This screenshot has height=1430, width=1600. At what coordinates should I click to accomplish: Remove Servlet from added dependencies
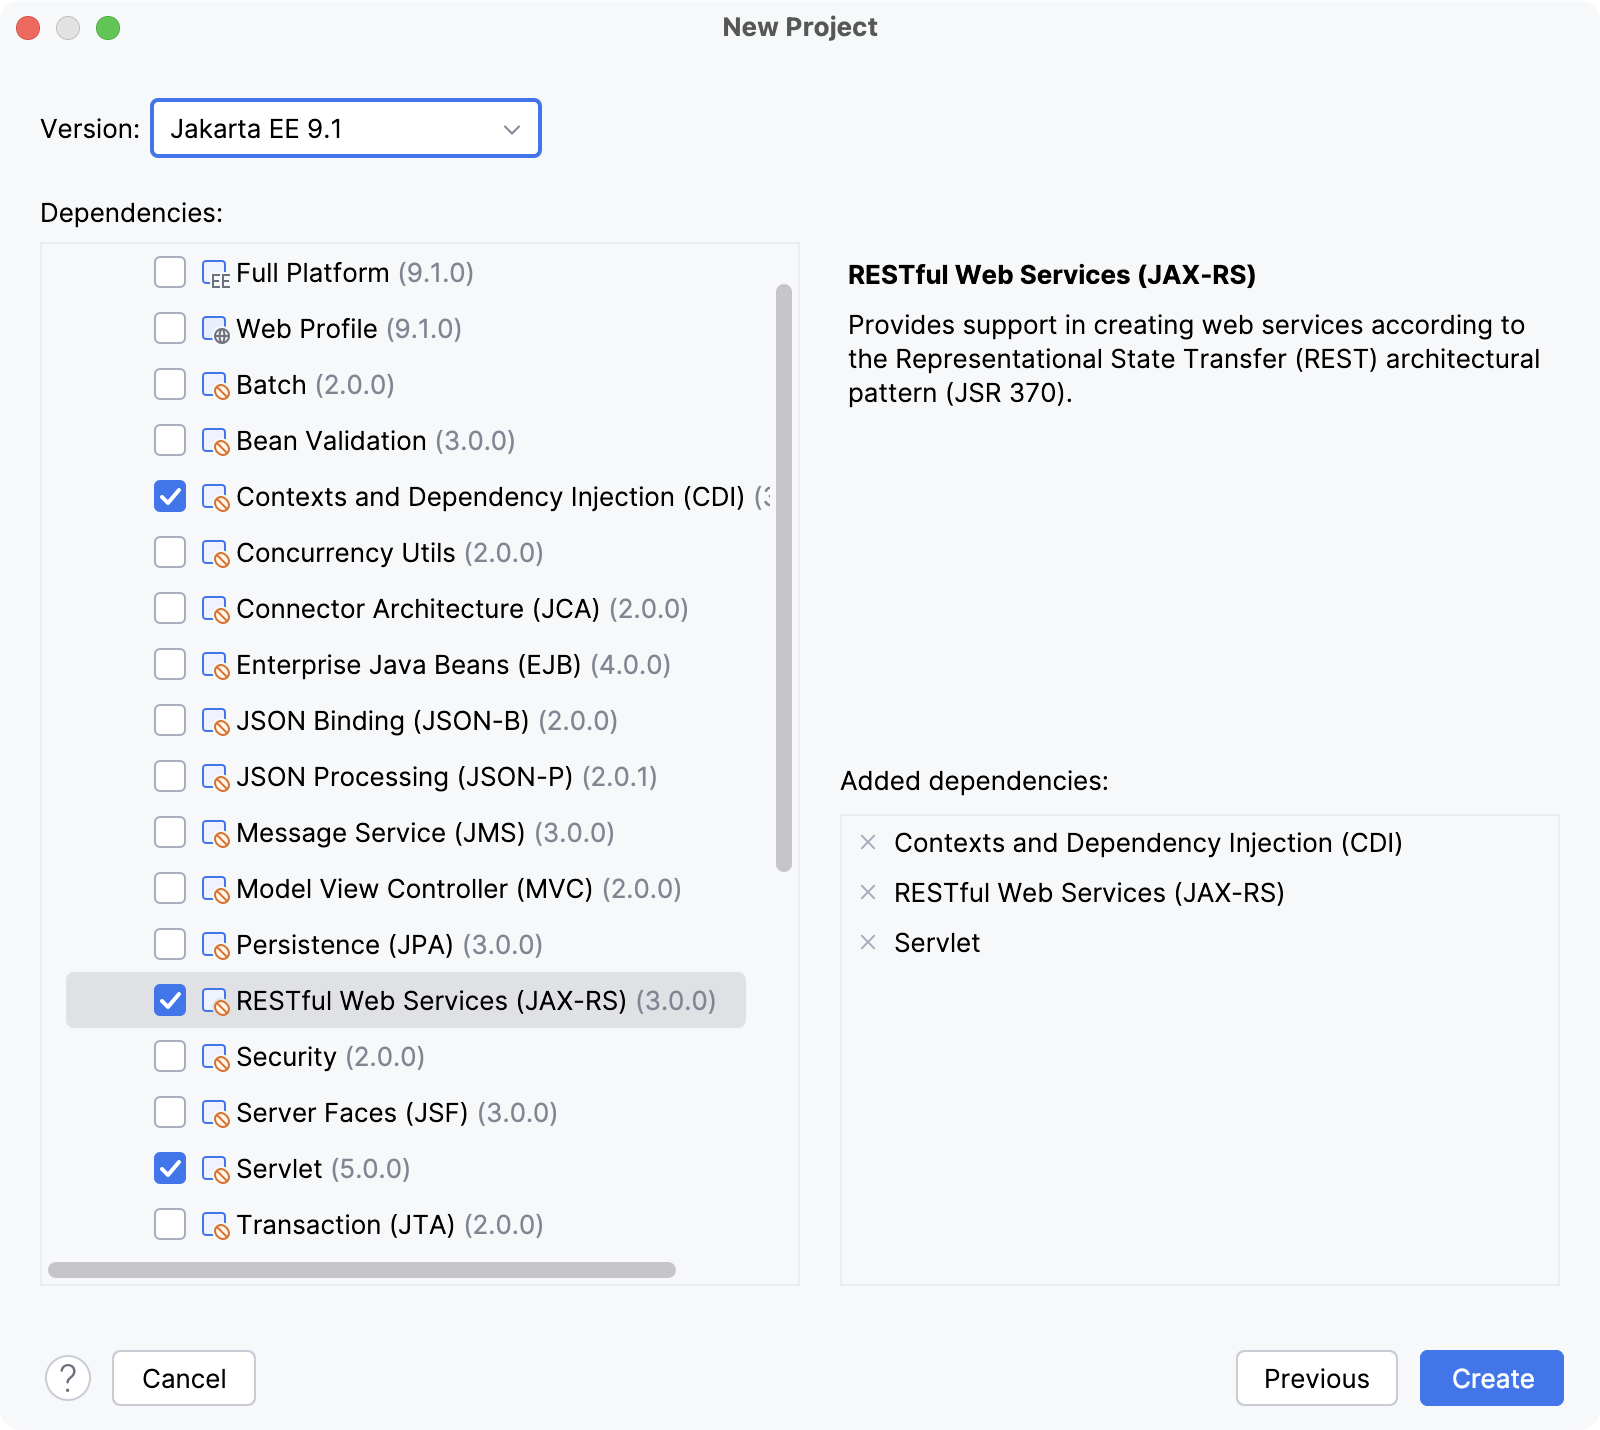[x=866, y=942]
